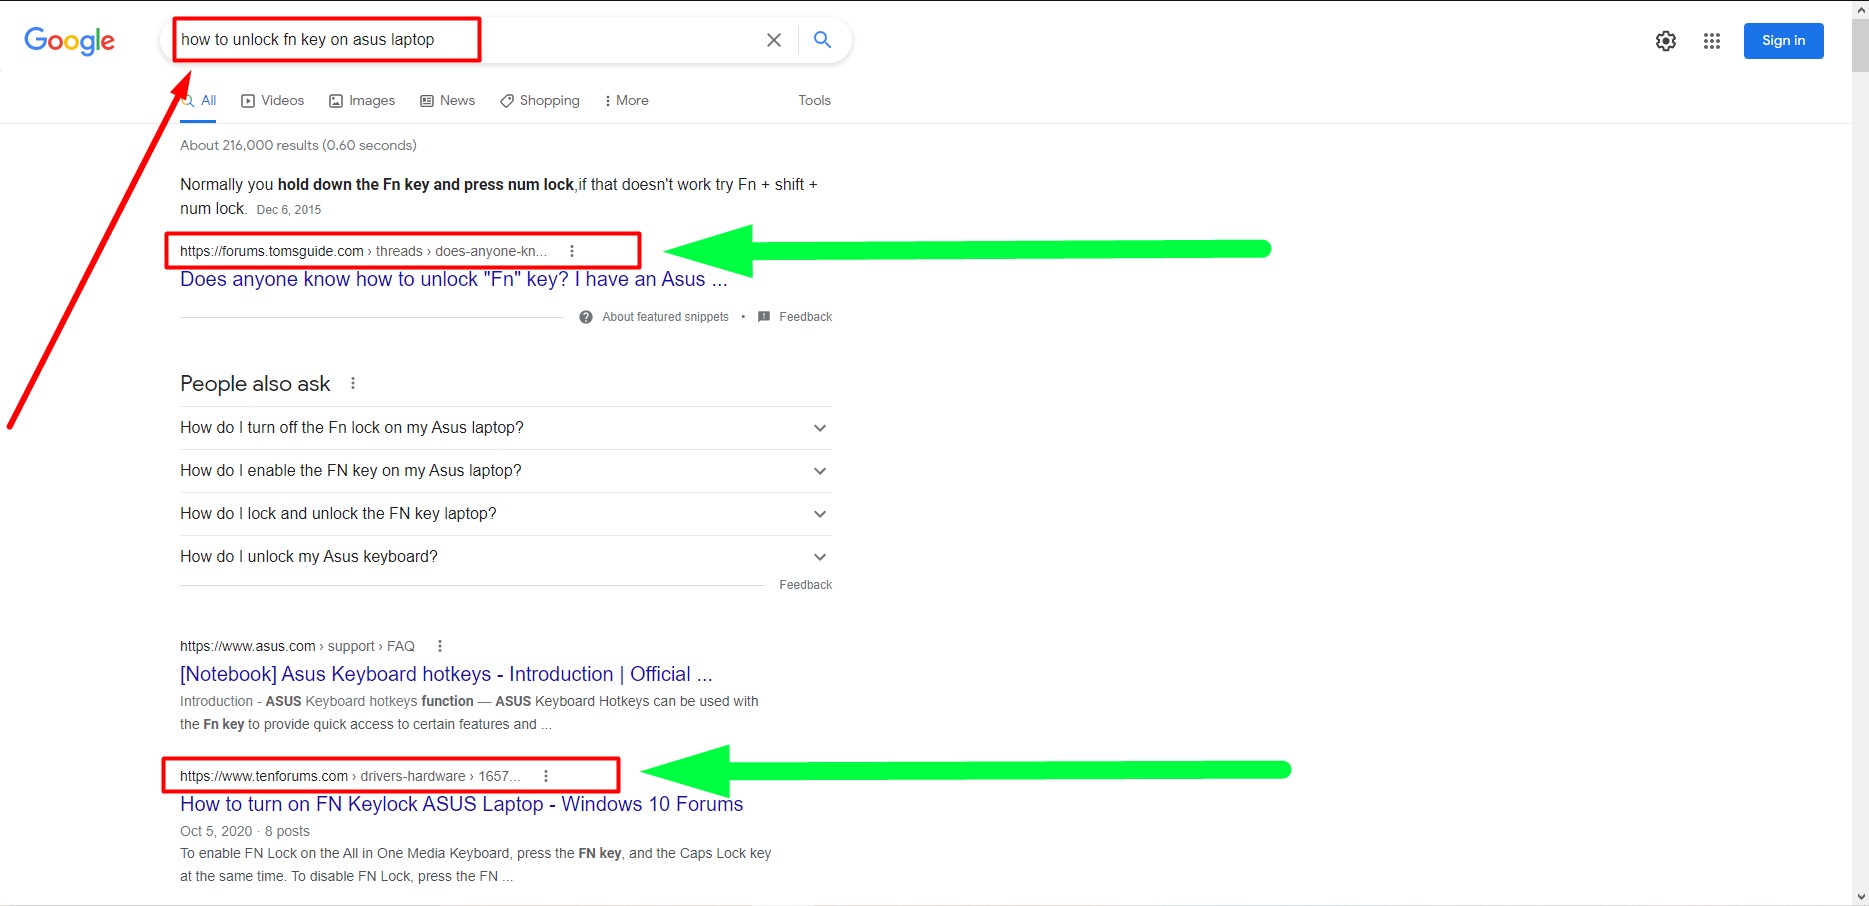Expand "How do I turn off the Fn lock" question
Image resolution: width=1869 pixels, height=906 pixels.
[819, 428]
